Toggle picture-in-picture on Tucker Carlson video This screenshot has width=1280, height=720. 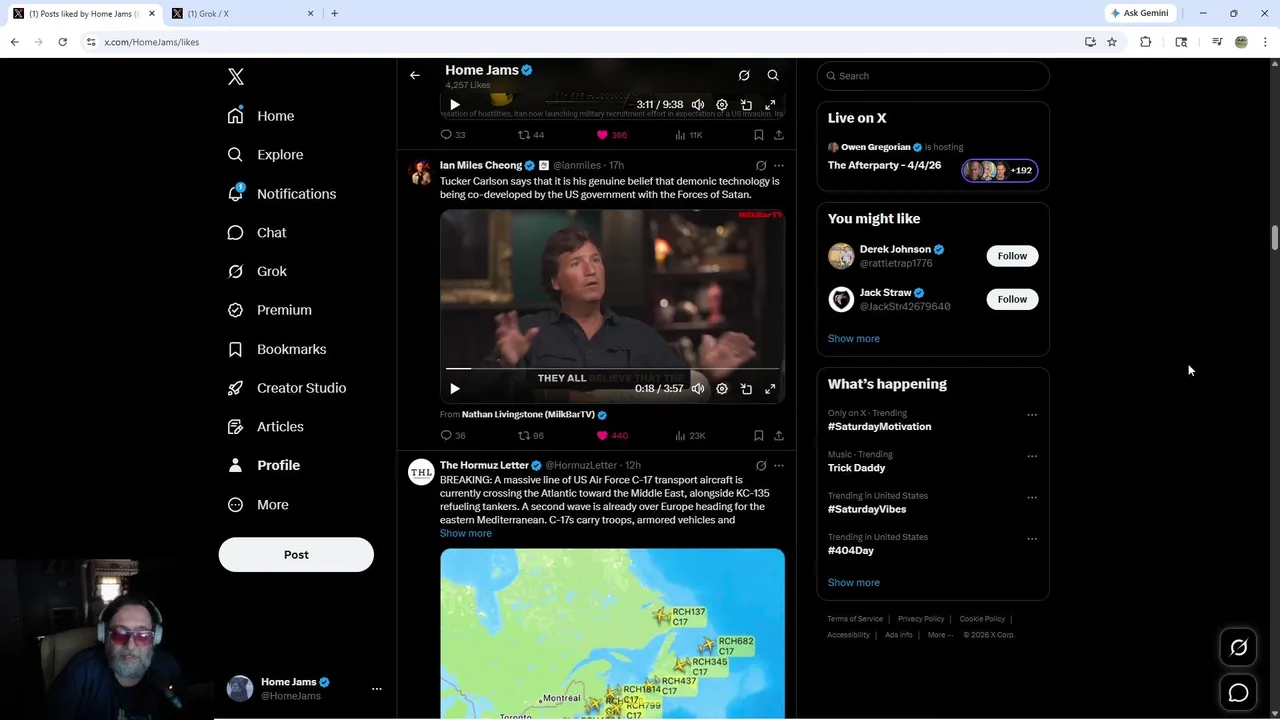pyautogui.click(x=746, y=389)
